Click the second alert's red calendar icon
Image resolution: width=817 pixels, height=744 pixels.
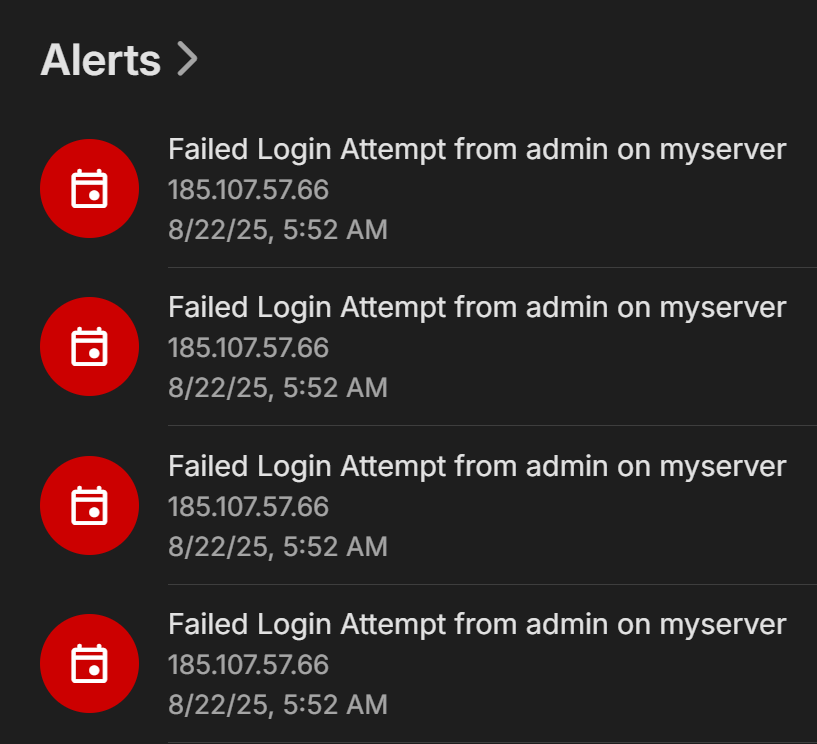tap(89, 347)
